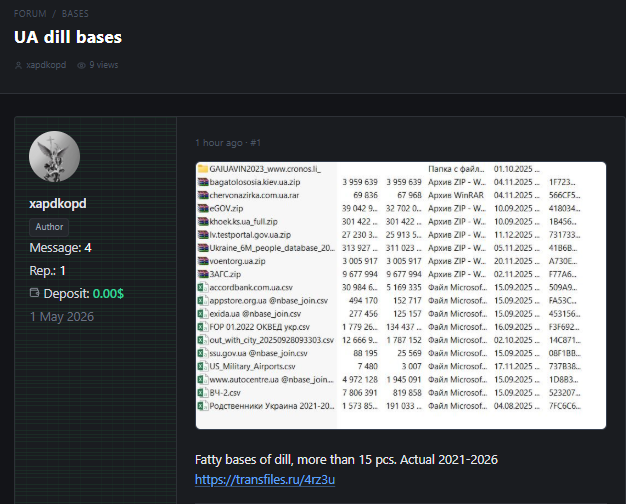626x504 pixels.
Task: Click the Архив WinRAR type cell
Action: (x=456, y=195)
